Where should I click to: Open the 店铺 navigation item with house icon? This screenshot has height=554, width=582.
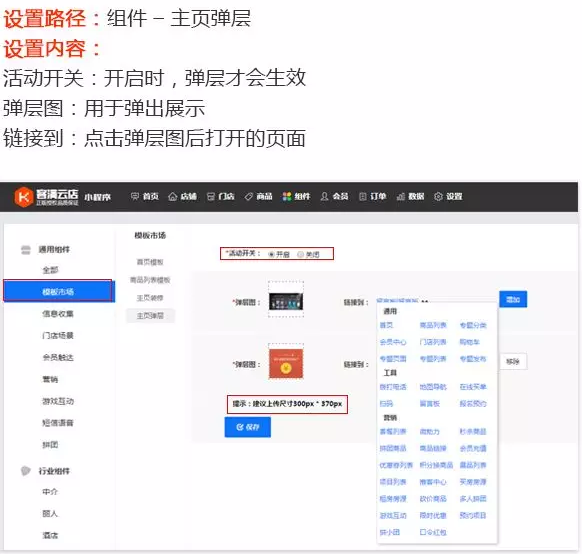tap(183, 196)
